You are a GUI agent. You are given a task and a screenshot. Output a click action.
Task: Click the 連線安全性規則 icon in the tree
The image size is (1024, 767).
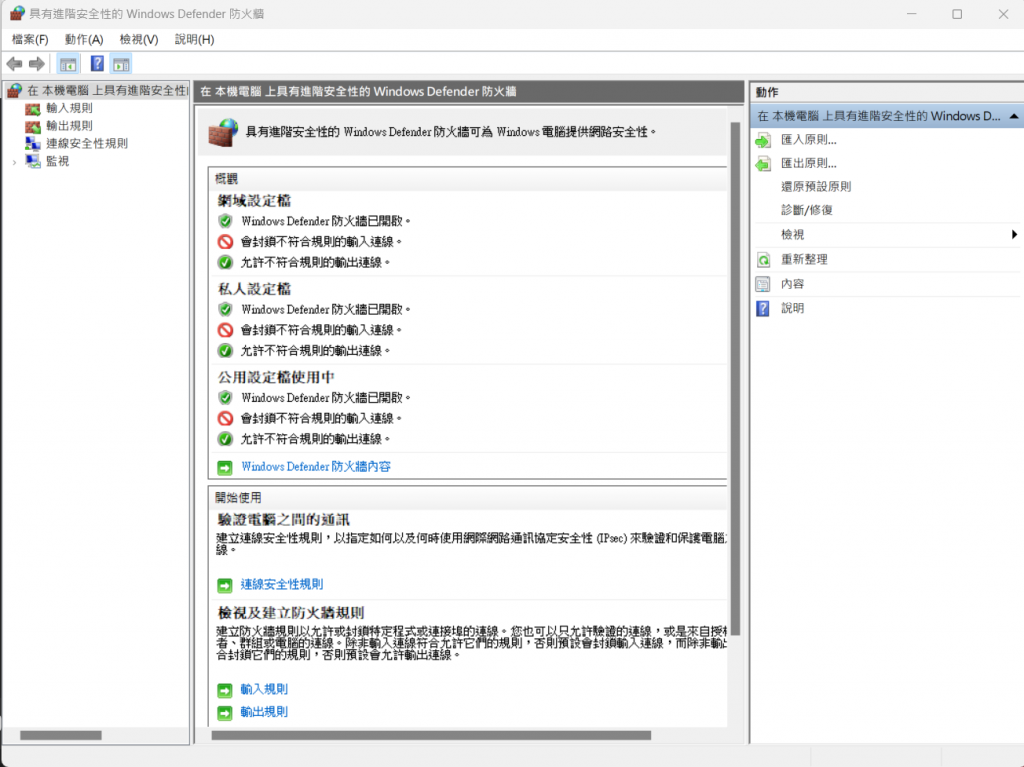point(33,144)
